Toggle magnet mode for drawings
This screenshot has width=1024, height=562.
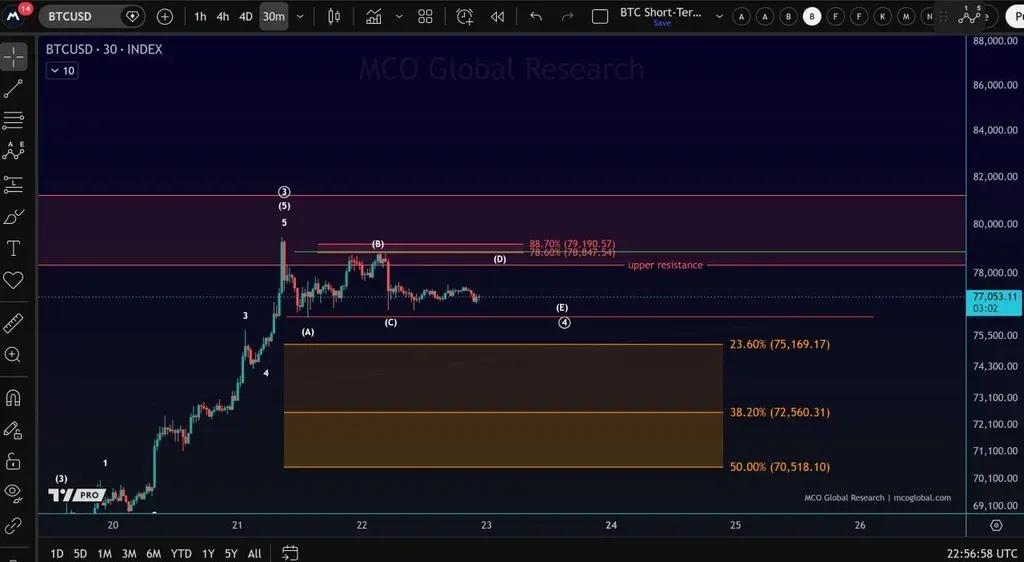click(x=13, y=398)
